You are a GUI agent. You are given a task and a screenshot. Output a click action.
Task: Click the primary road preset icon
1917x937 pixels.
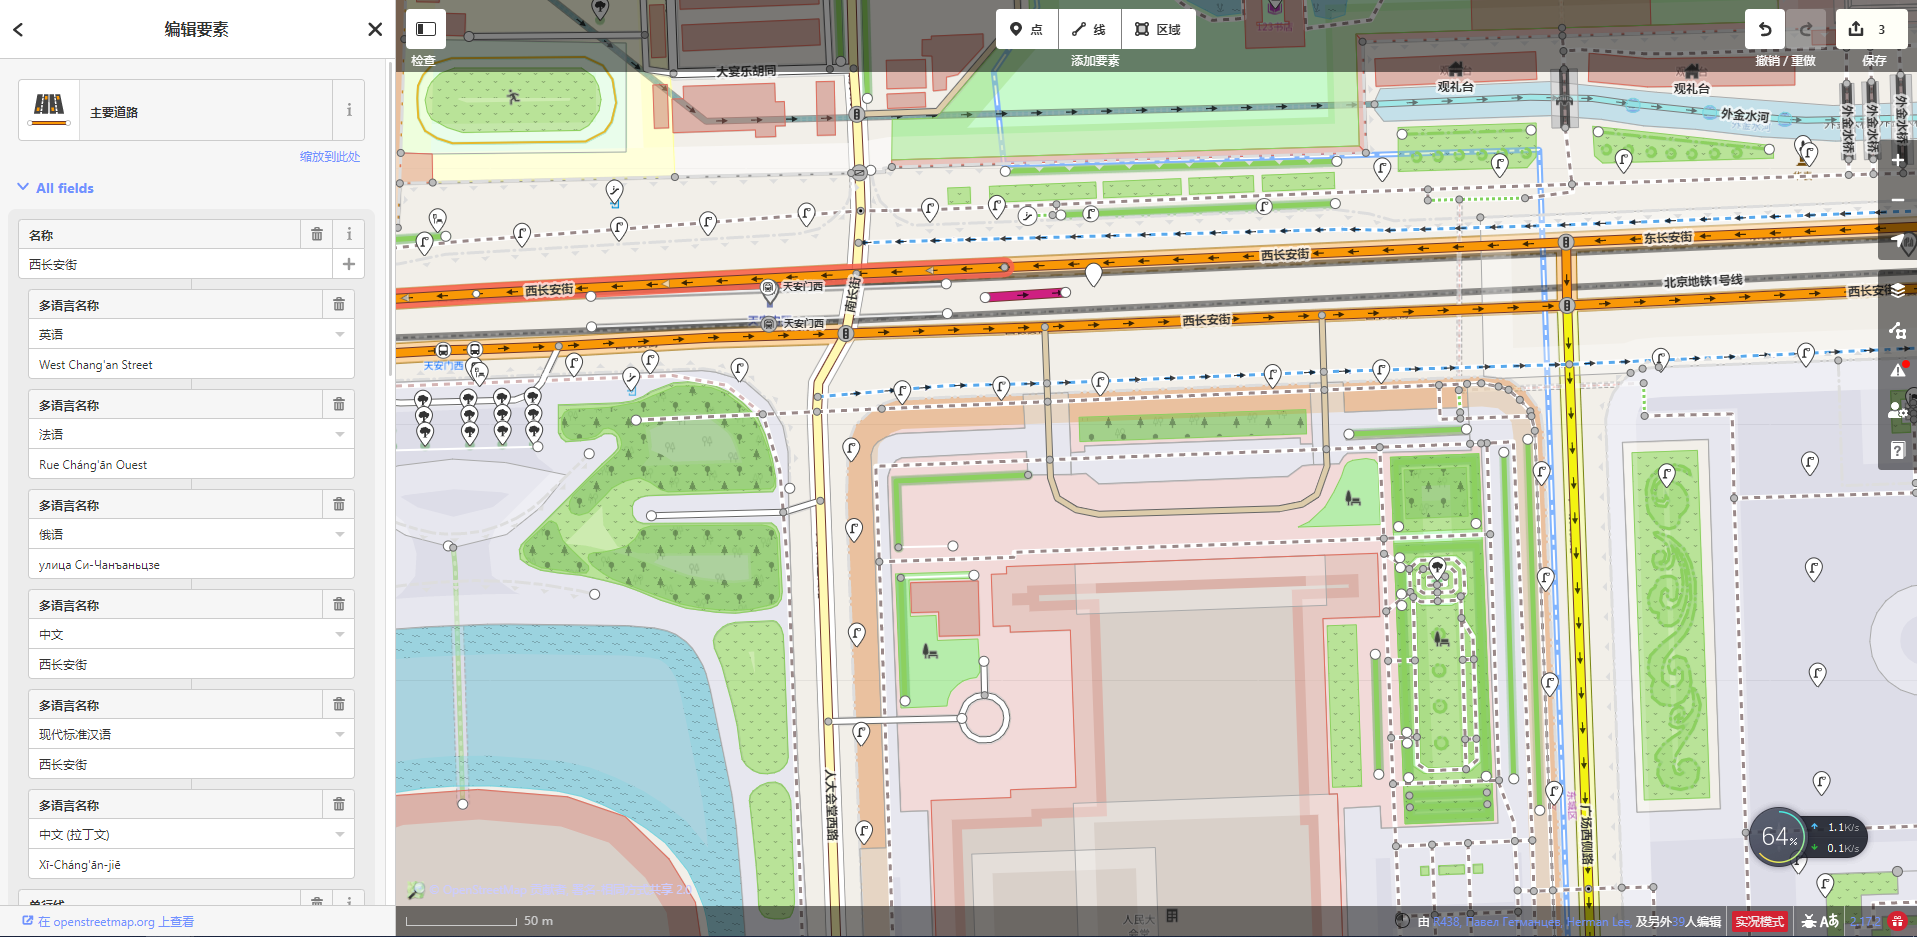49,110
